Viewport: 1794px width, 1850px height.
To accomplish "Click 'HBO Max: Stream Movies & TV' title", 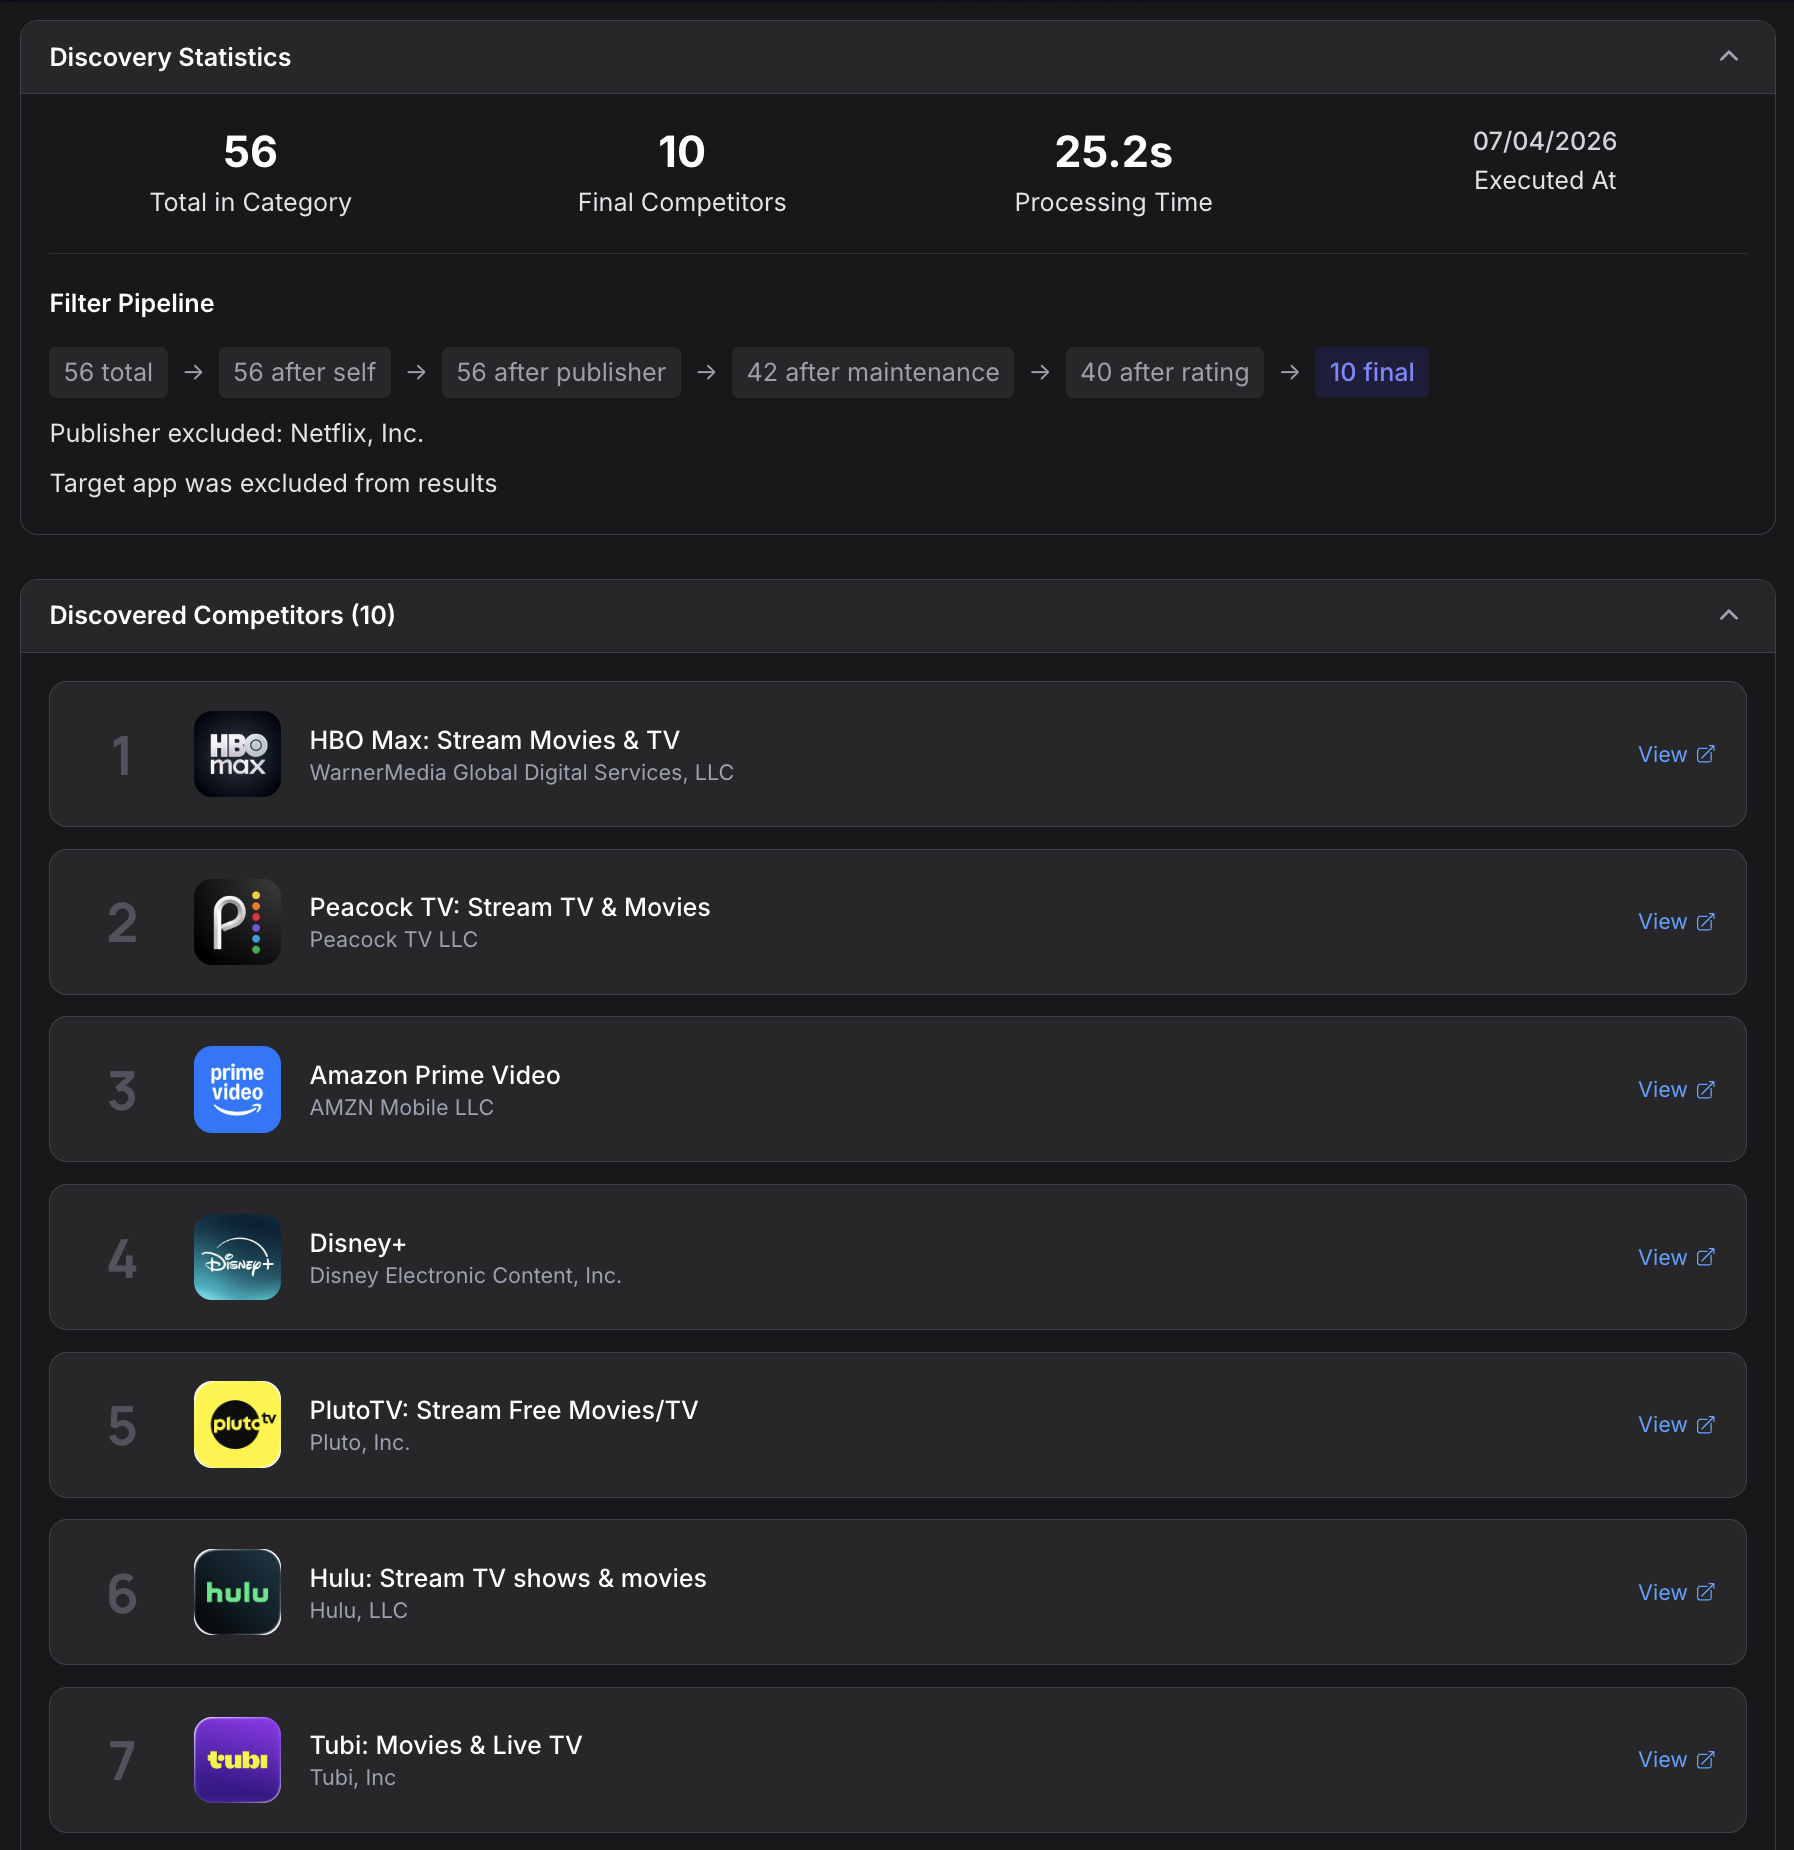I will [495, 740].
